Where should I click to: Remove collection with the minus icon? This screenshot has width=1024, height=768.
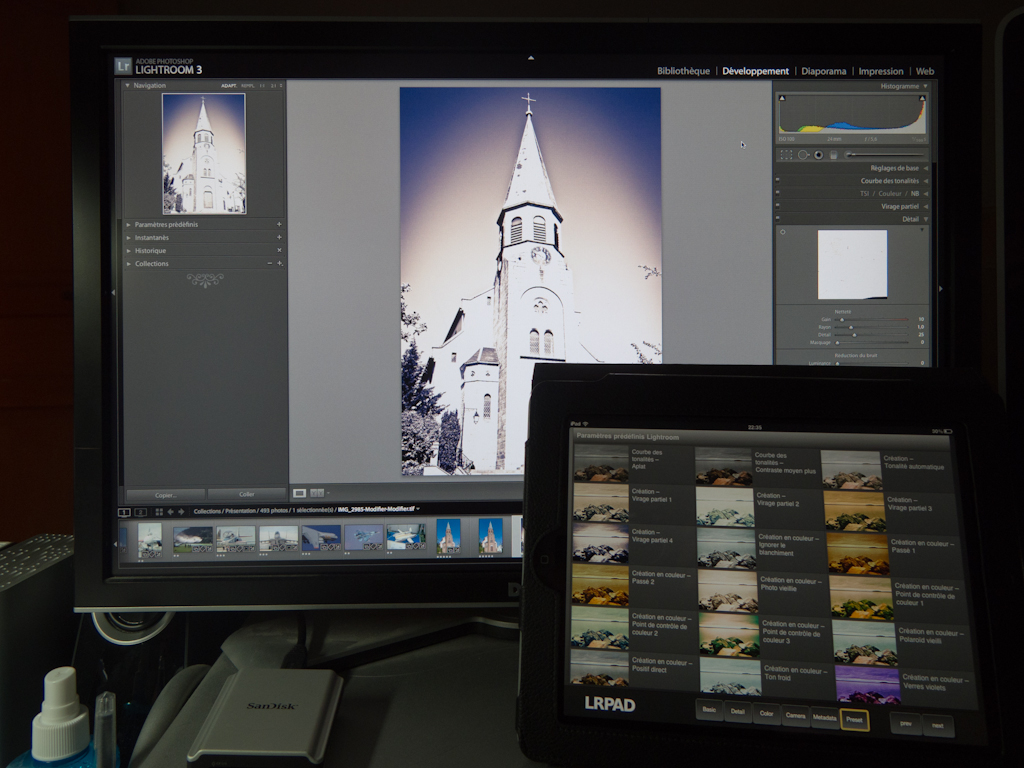[270, 263]
